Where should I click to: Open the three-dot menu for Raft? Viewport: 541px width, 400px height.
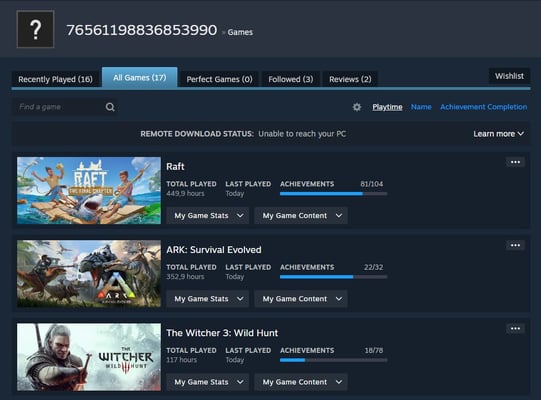coord(515,162)
